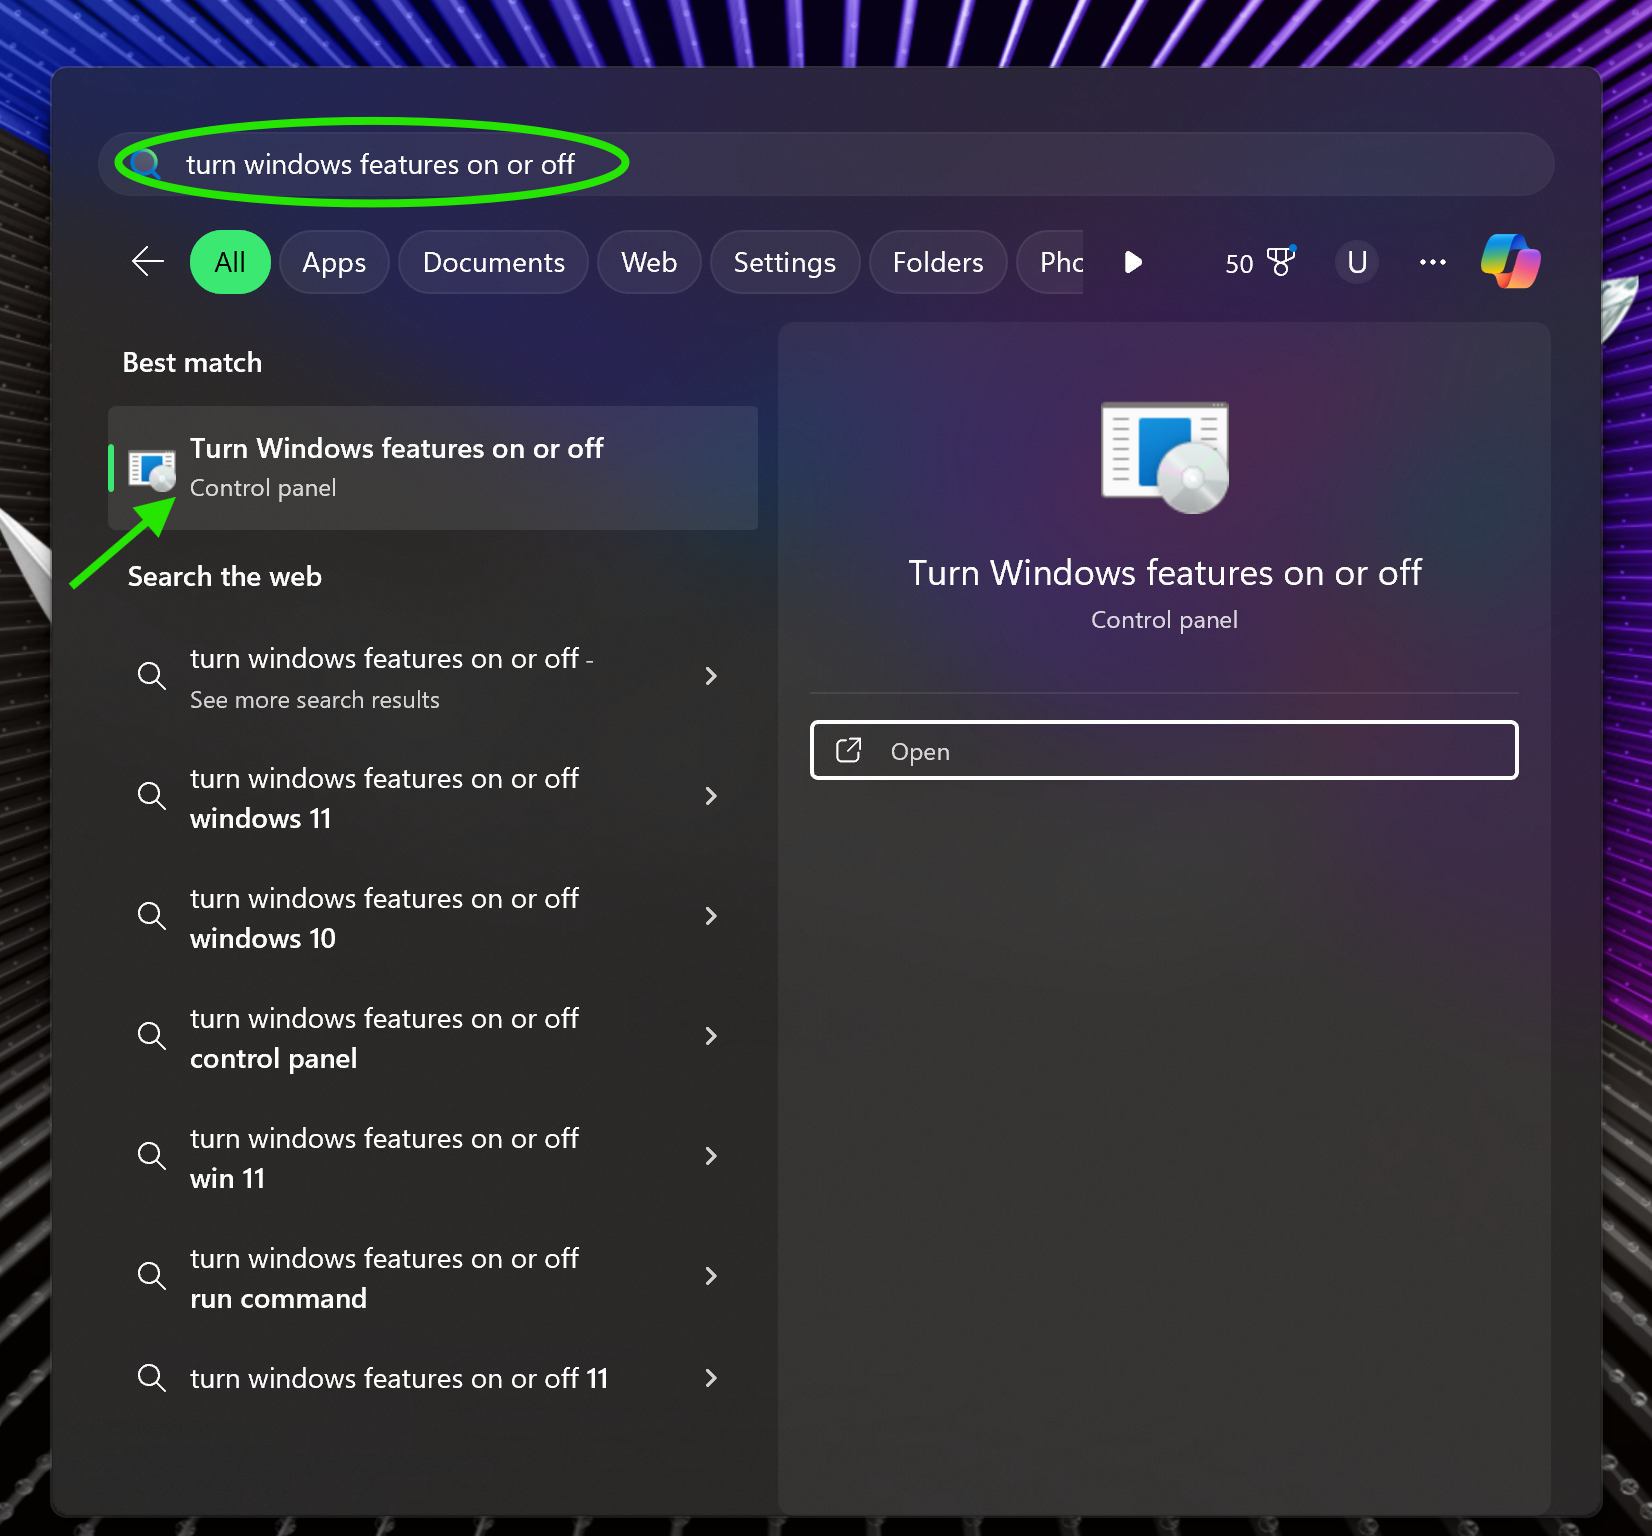Click the U account avatar
The height and width of the screenshot is (1536, 1652).
tap(1357, 262)
